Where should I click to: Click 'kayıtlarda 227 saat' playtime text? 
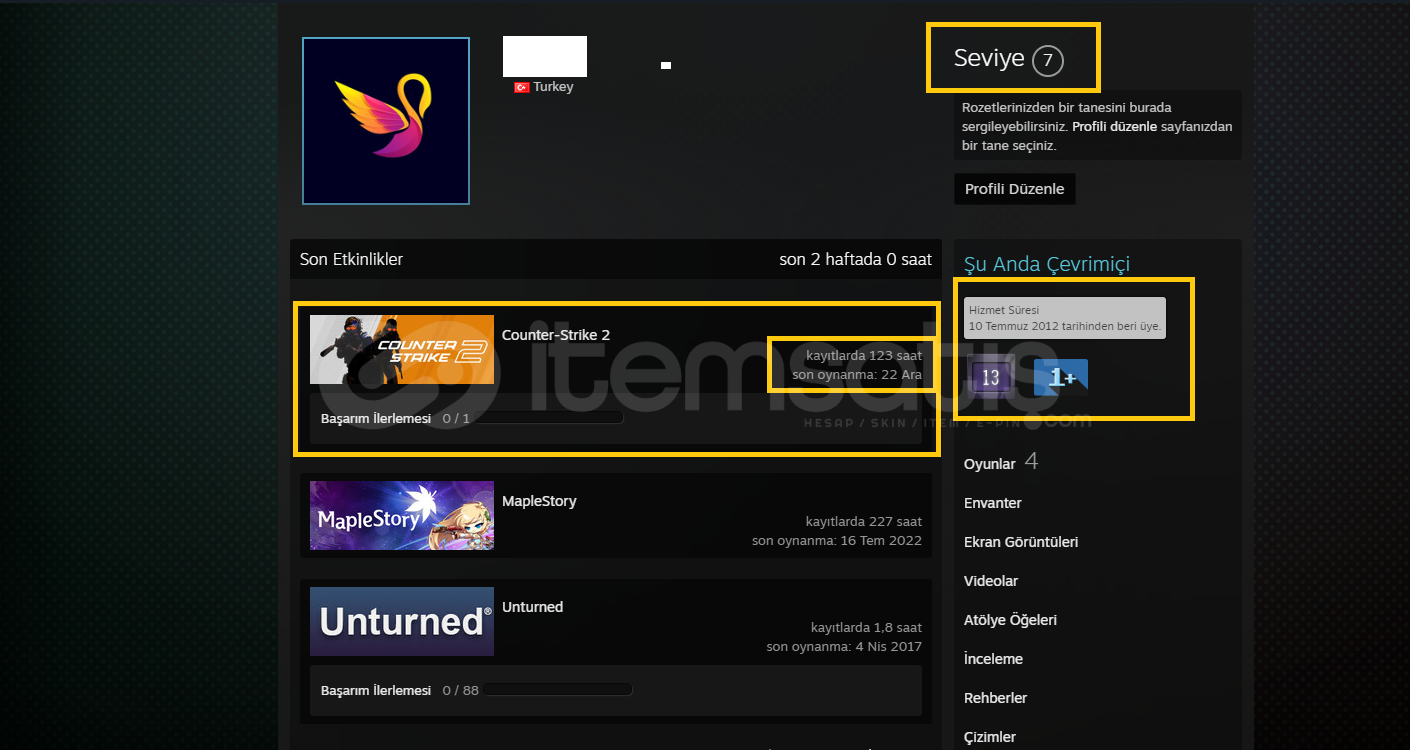pos(864,521)
